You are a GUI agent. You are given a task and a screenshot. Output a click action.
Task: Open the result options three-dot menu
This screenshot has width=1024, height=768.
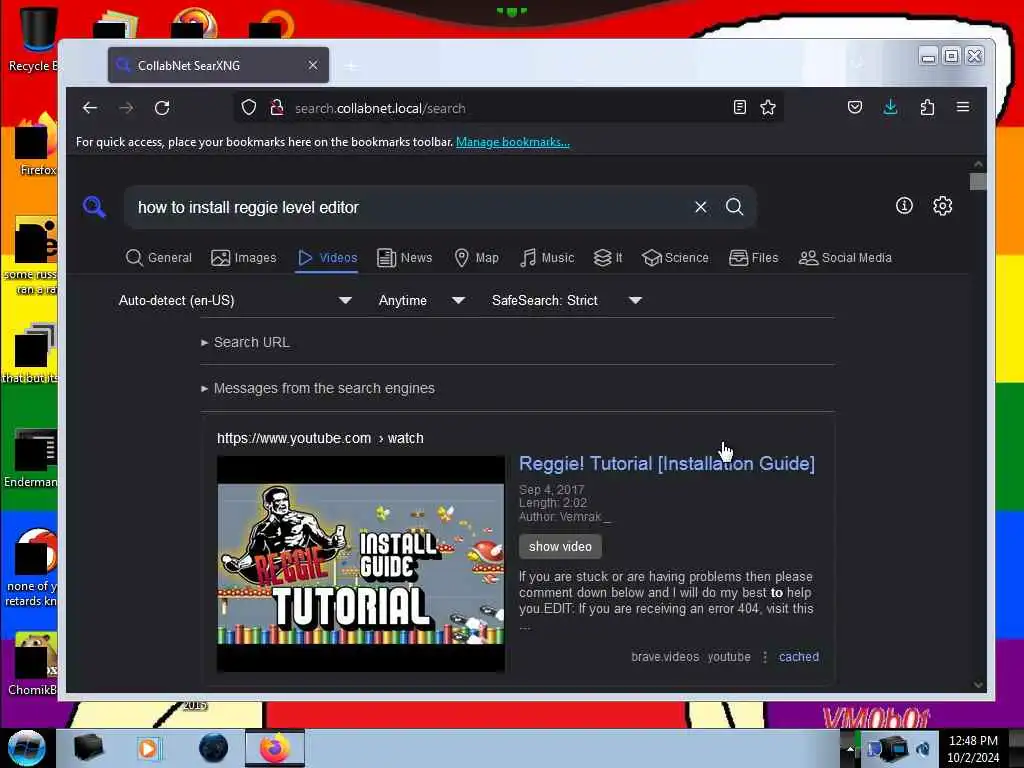click(765, 657)
